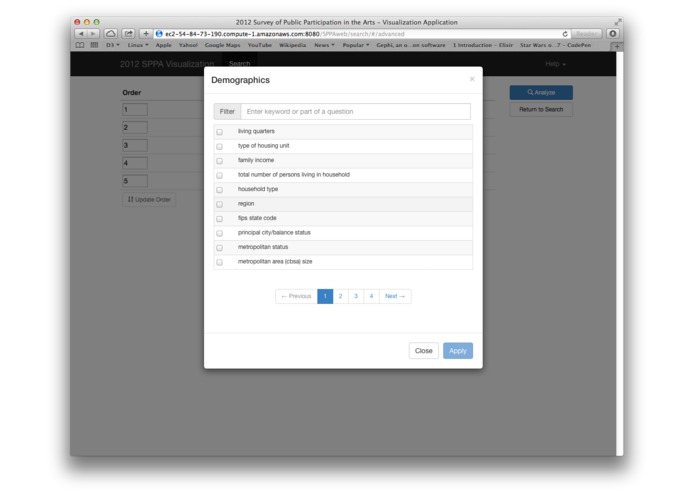This screenshot has width=695, height=494.
Task: Click the plus add-bookmark button
Action: click(146, 34)
